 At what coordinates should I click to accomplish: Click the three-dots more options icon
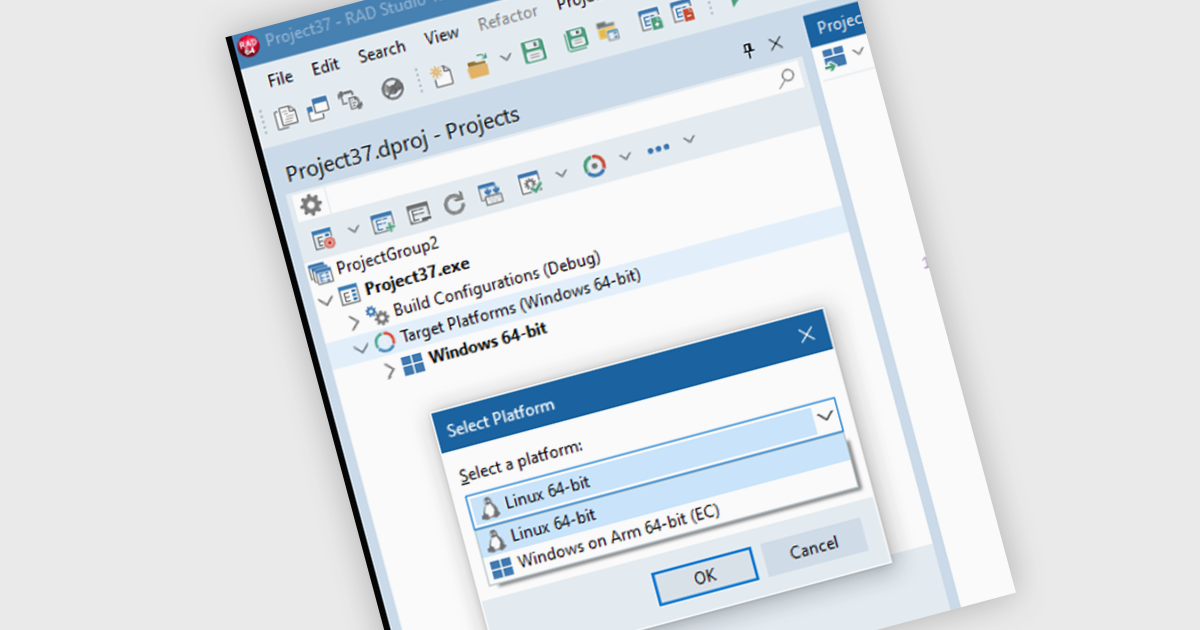coord(658,148)
